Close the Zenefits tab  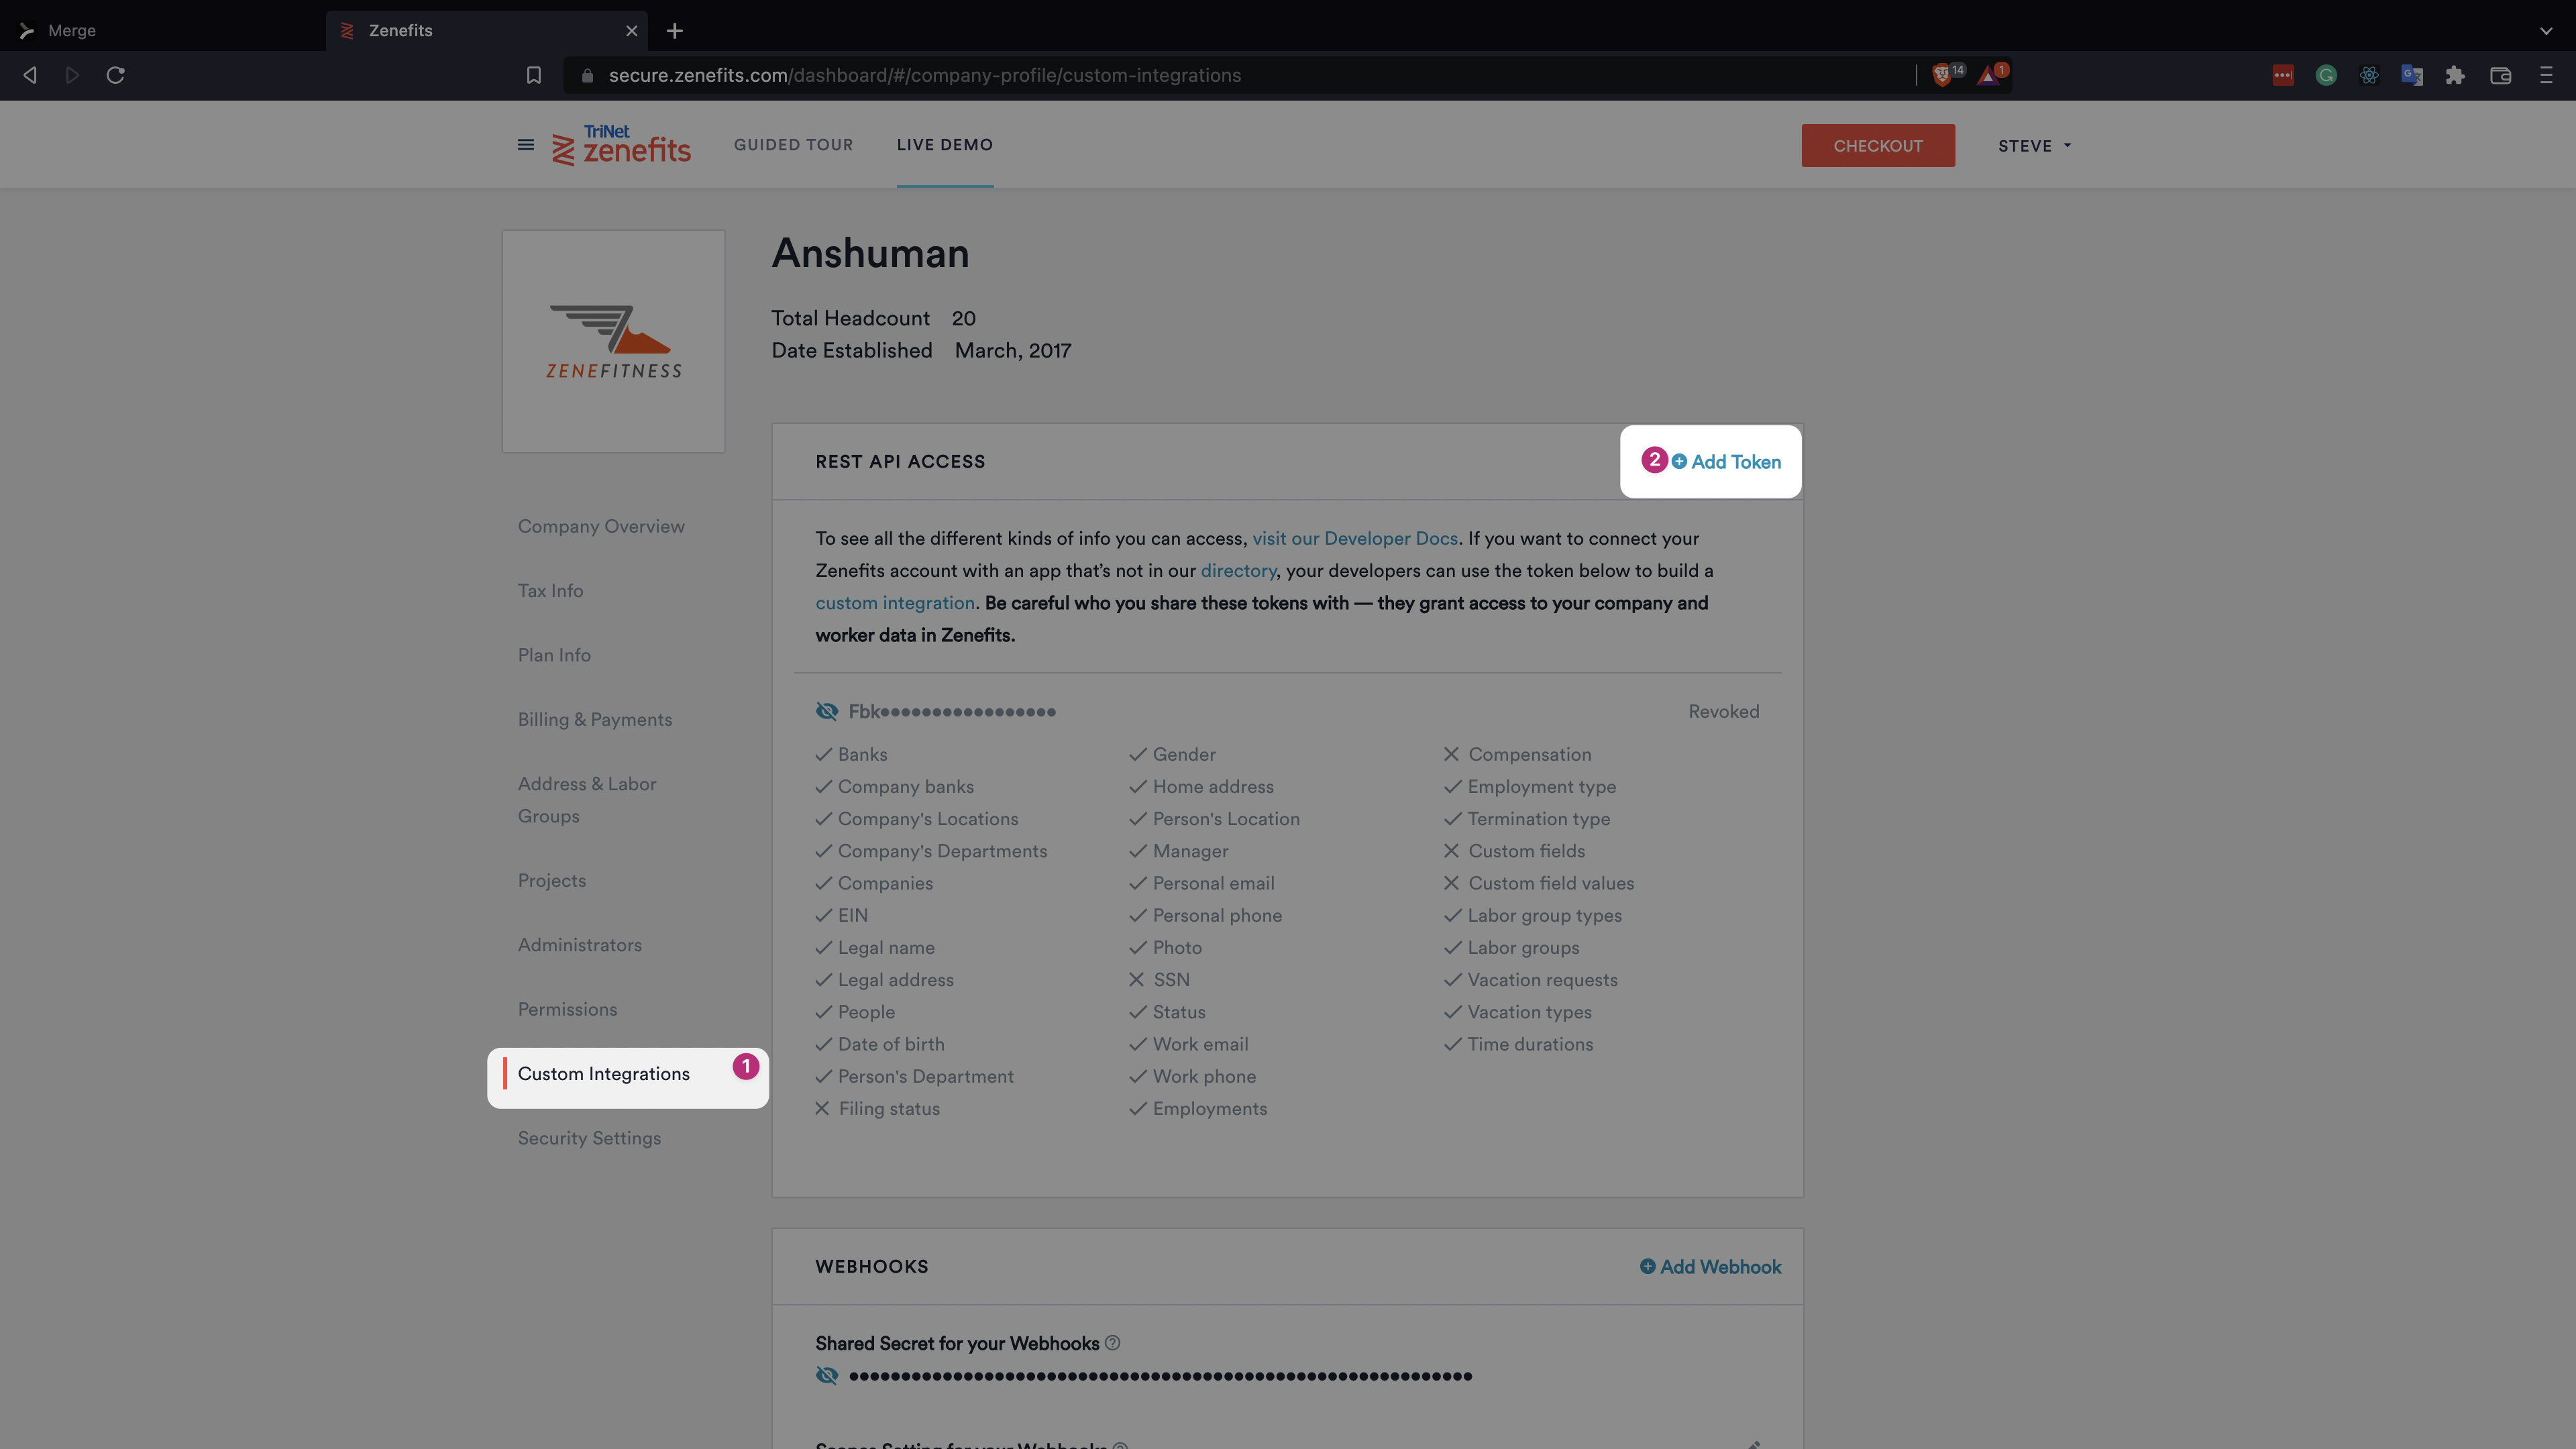[x=632, y=31]
